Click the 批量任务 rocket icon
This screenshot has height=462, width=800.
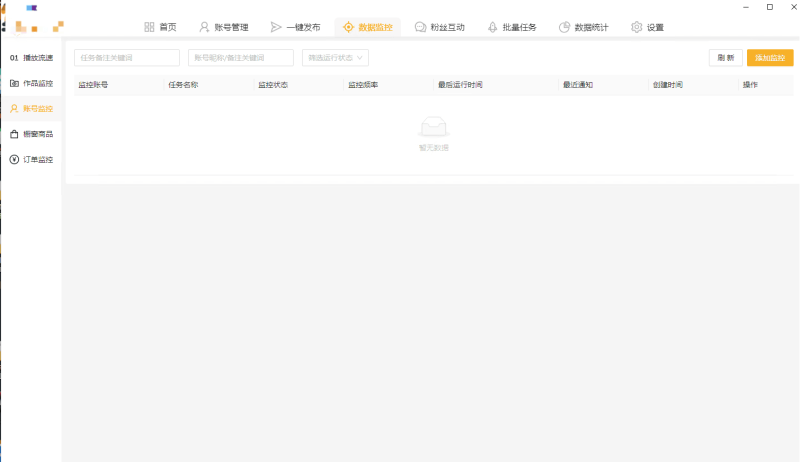coord(492,27)
